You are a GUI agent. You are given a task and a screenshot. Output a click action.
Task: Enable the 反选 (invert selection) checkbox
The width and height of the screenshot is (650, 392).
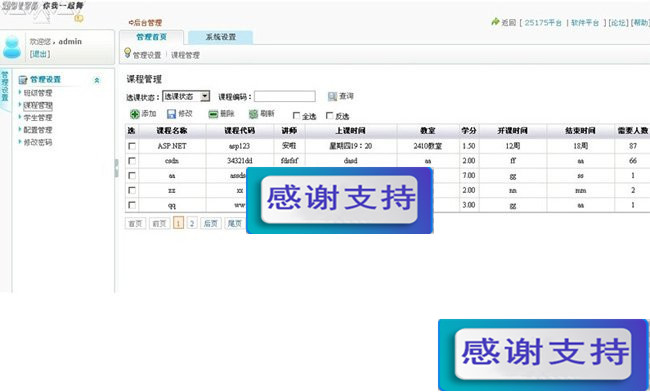(x=330, y=116)
